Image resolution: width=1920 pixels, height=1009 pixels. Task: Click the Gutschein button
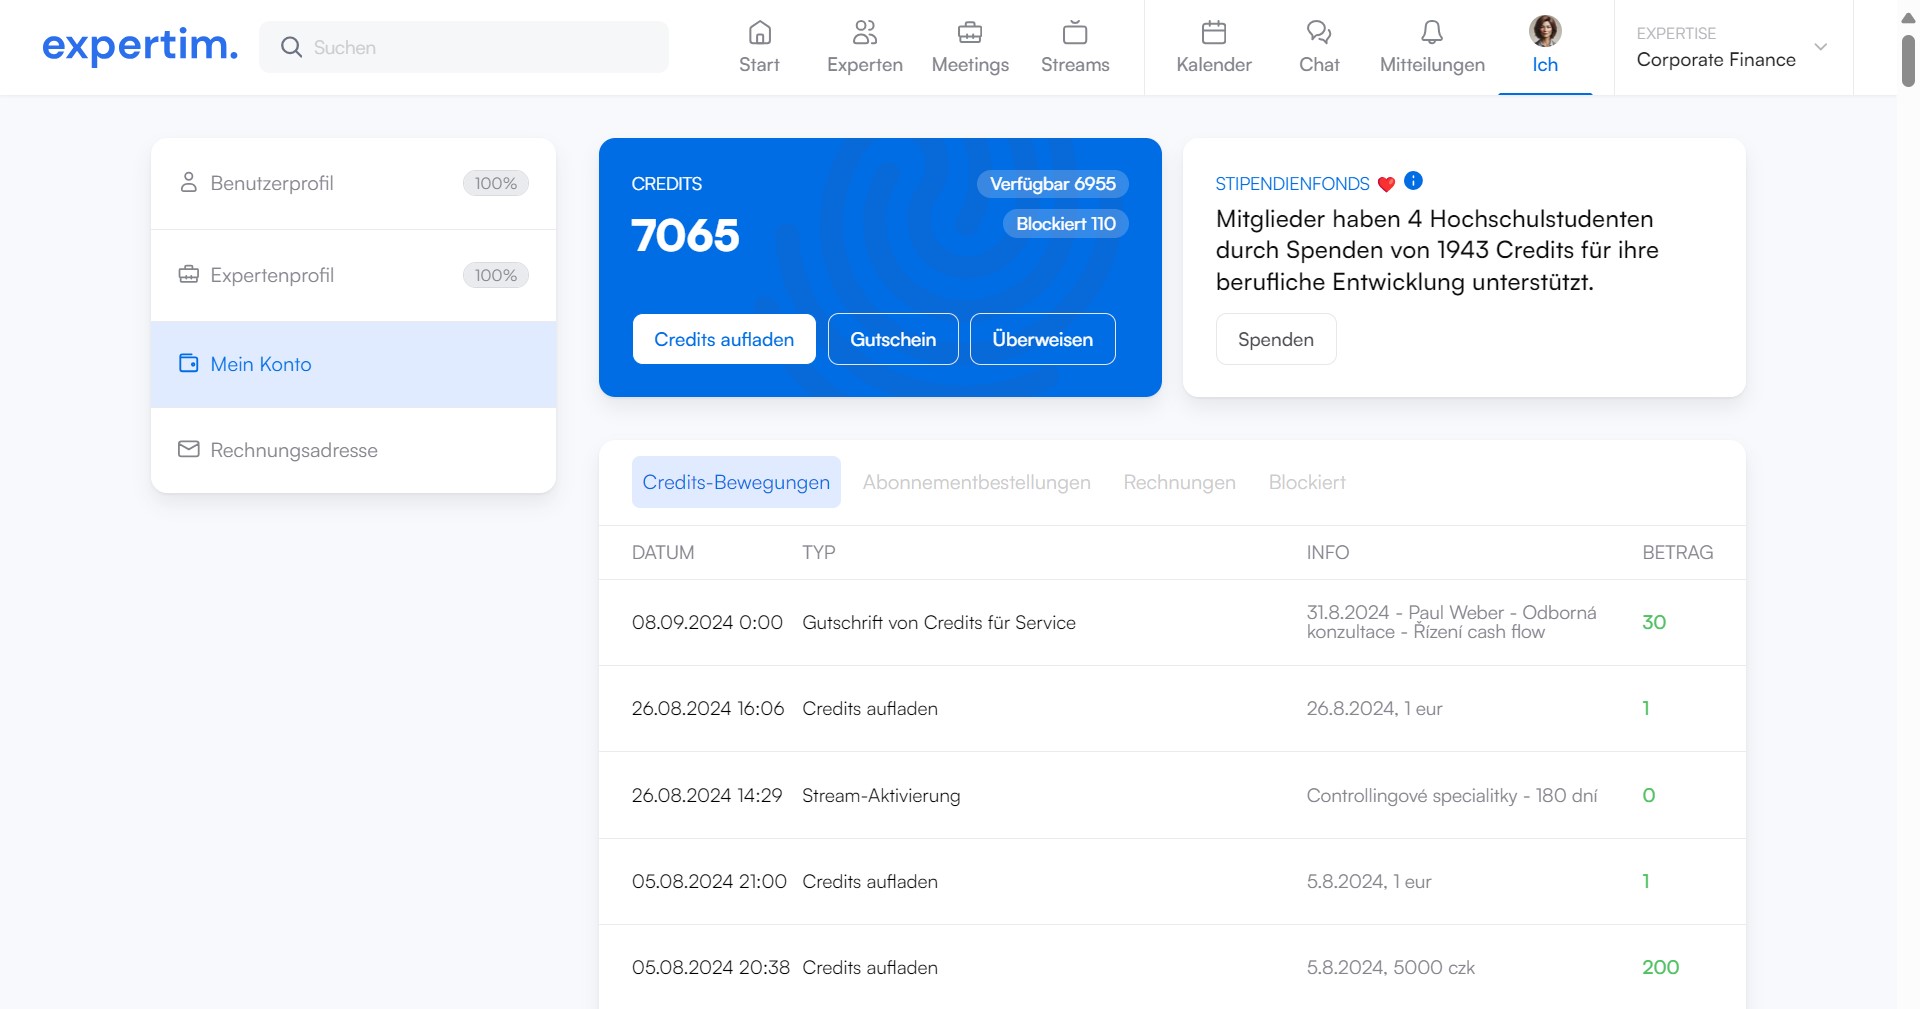893,339
